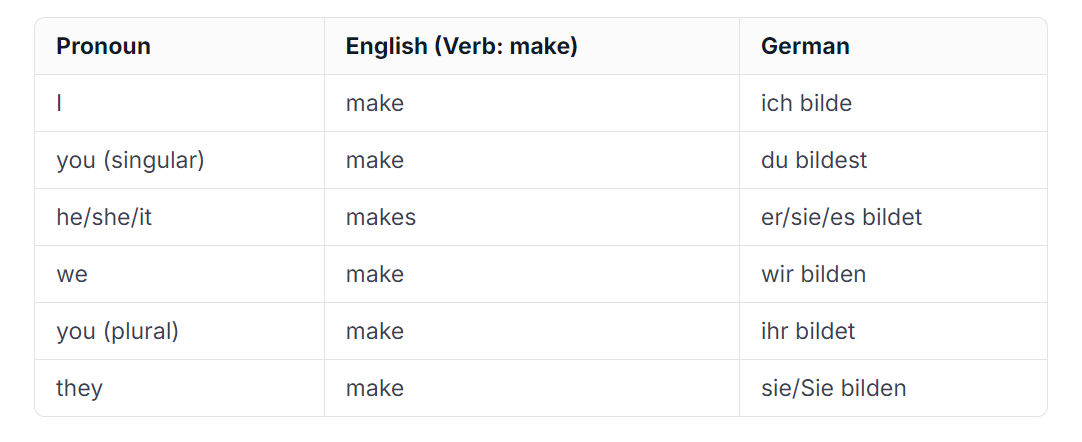Click the 'you (plural)' cell
Screen dimensions: 1082x442
click(117, 332)
